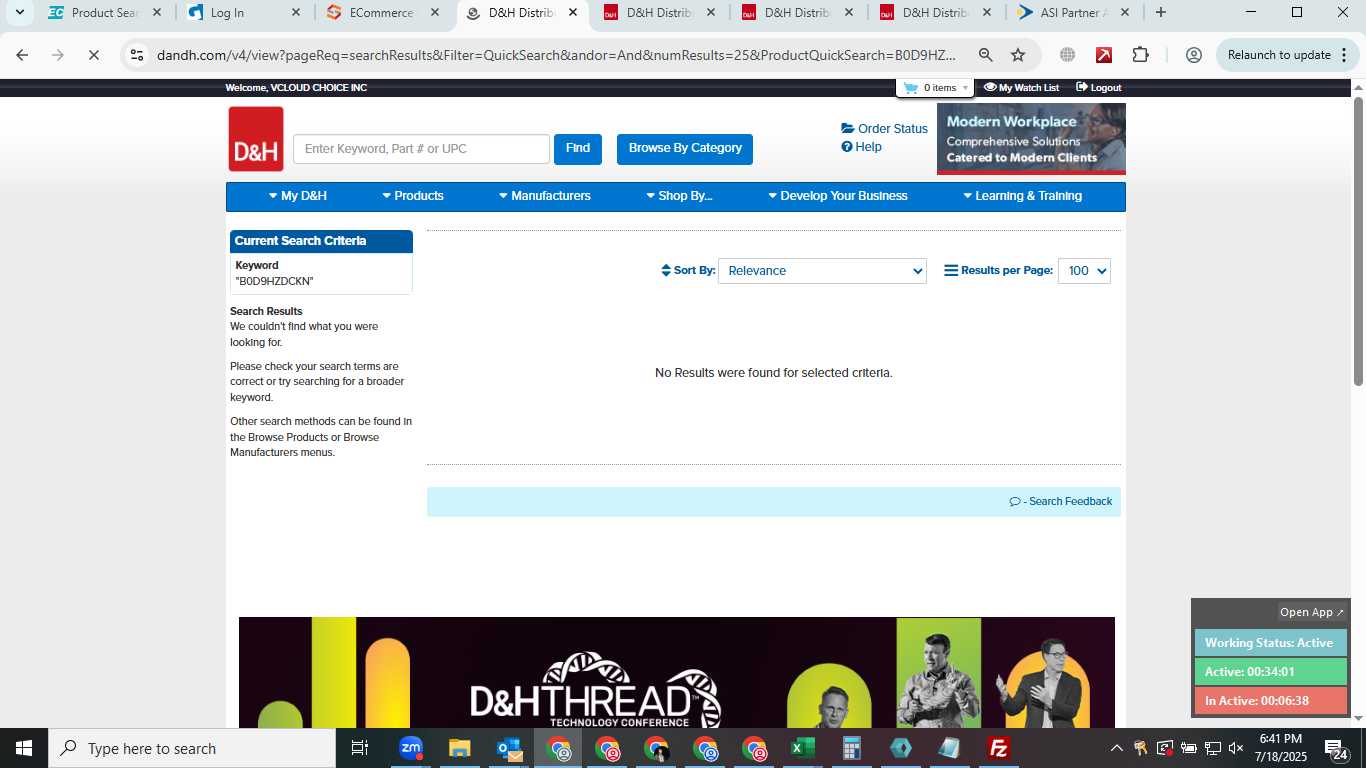Expand the Learning & Training menu
The height and width of the screenshot is (768, 1366).
[x=1022, y=196]
